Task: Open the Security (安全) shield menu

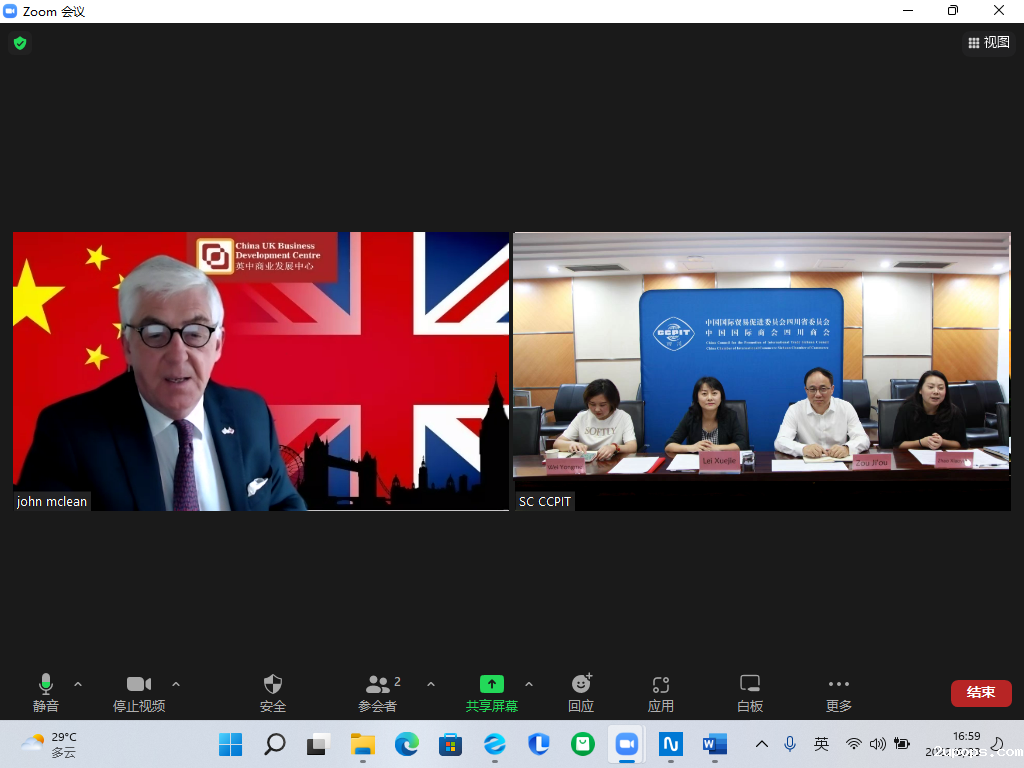Action: (x=272, y=692)
